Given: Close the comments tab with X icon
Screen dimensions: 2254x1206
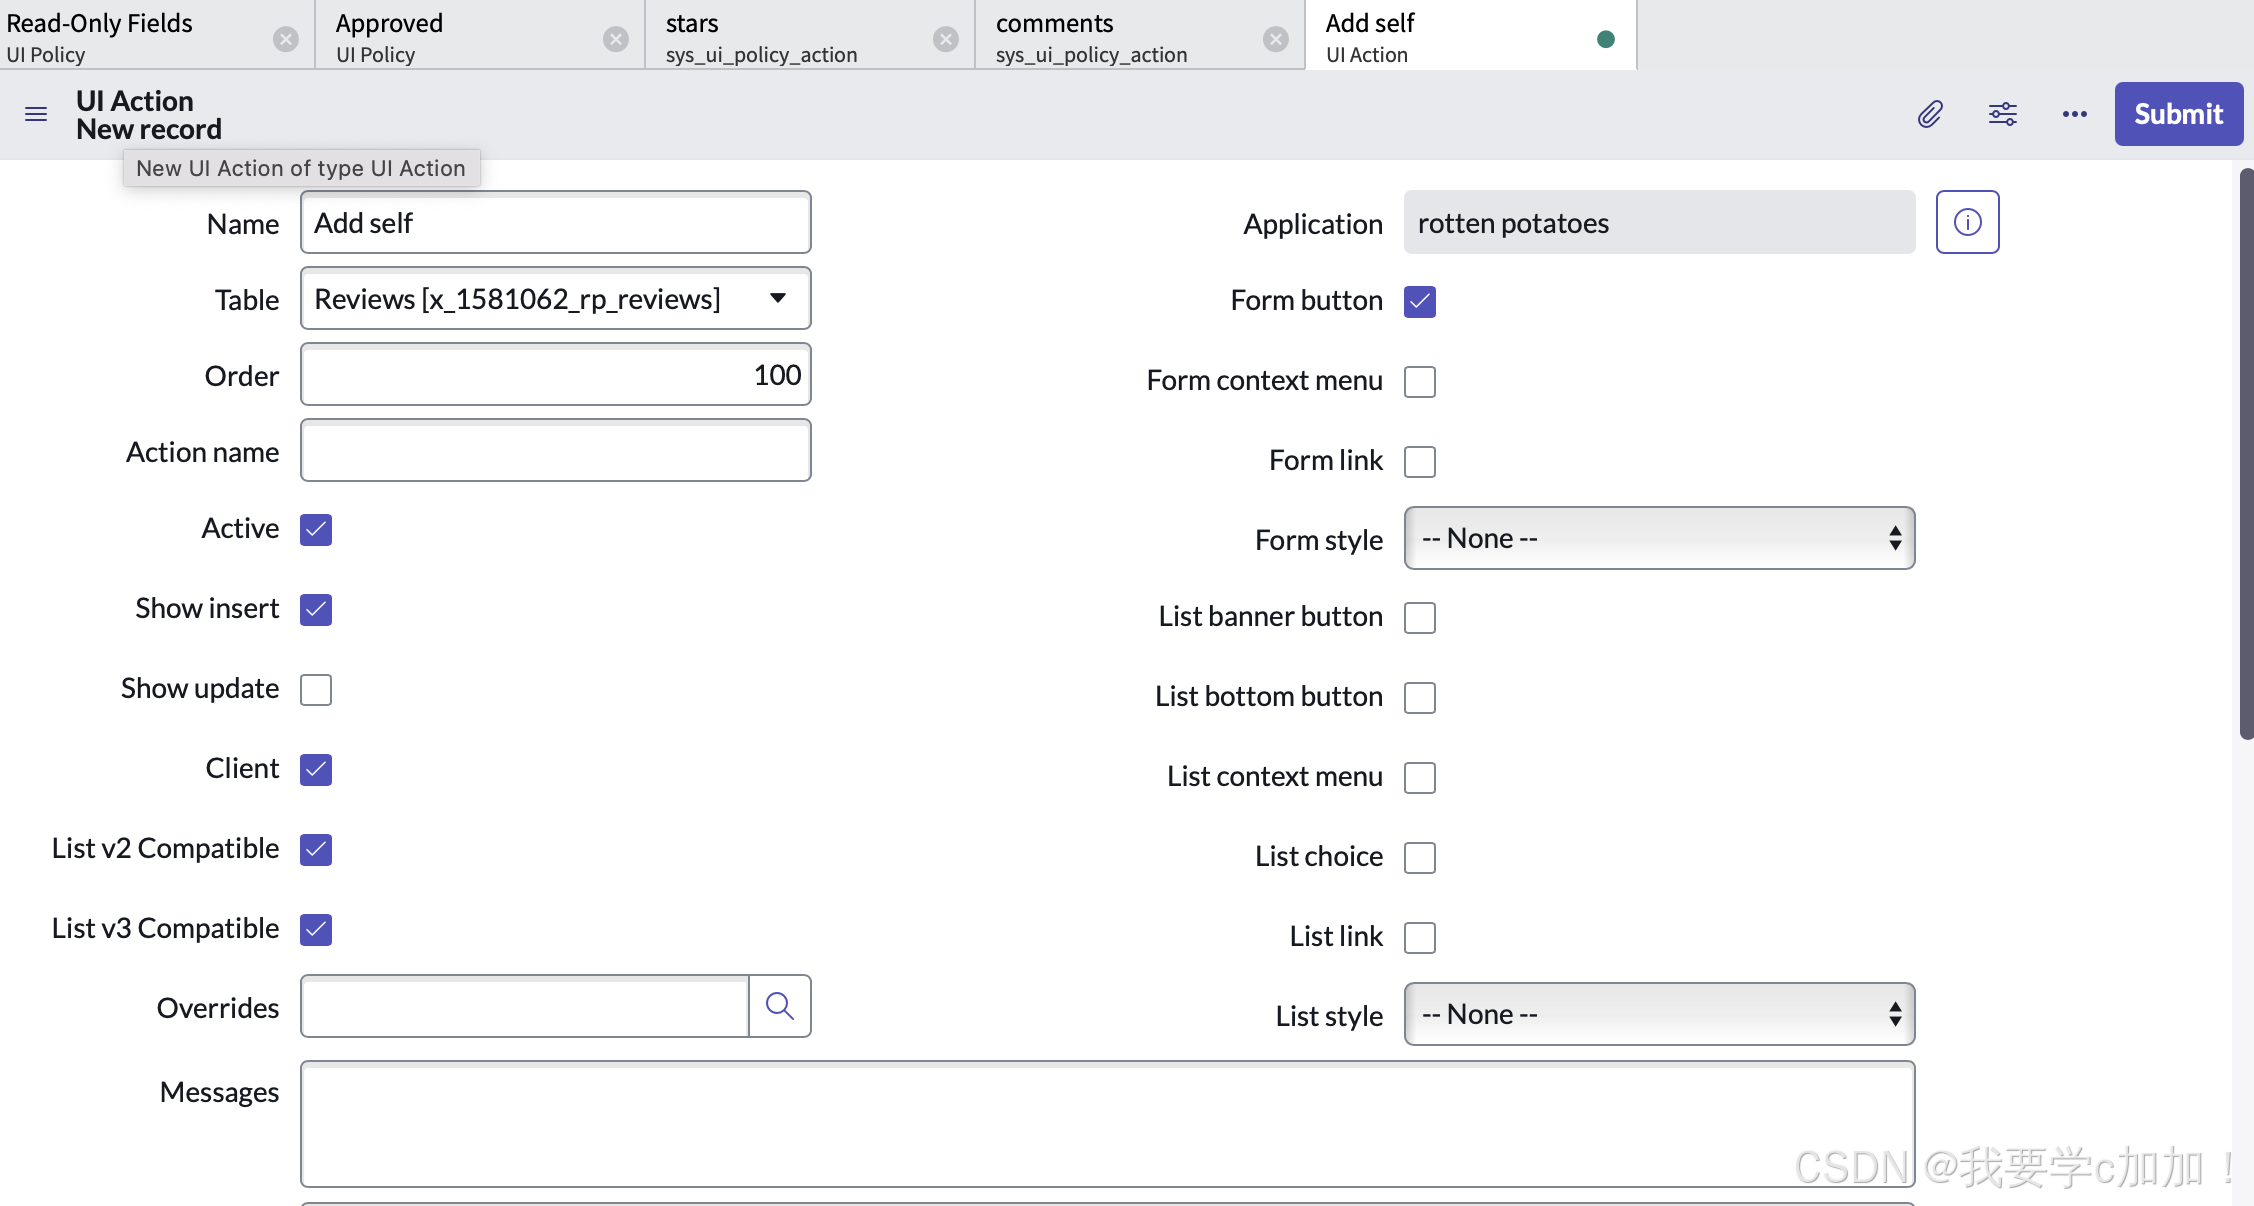Looking at the screenshot, I should [1275, 39].
